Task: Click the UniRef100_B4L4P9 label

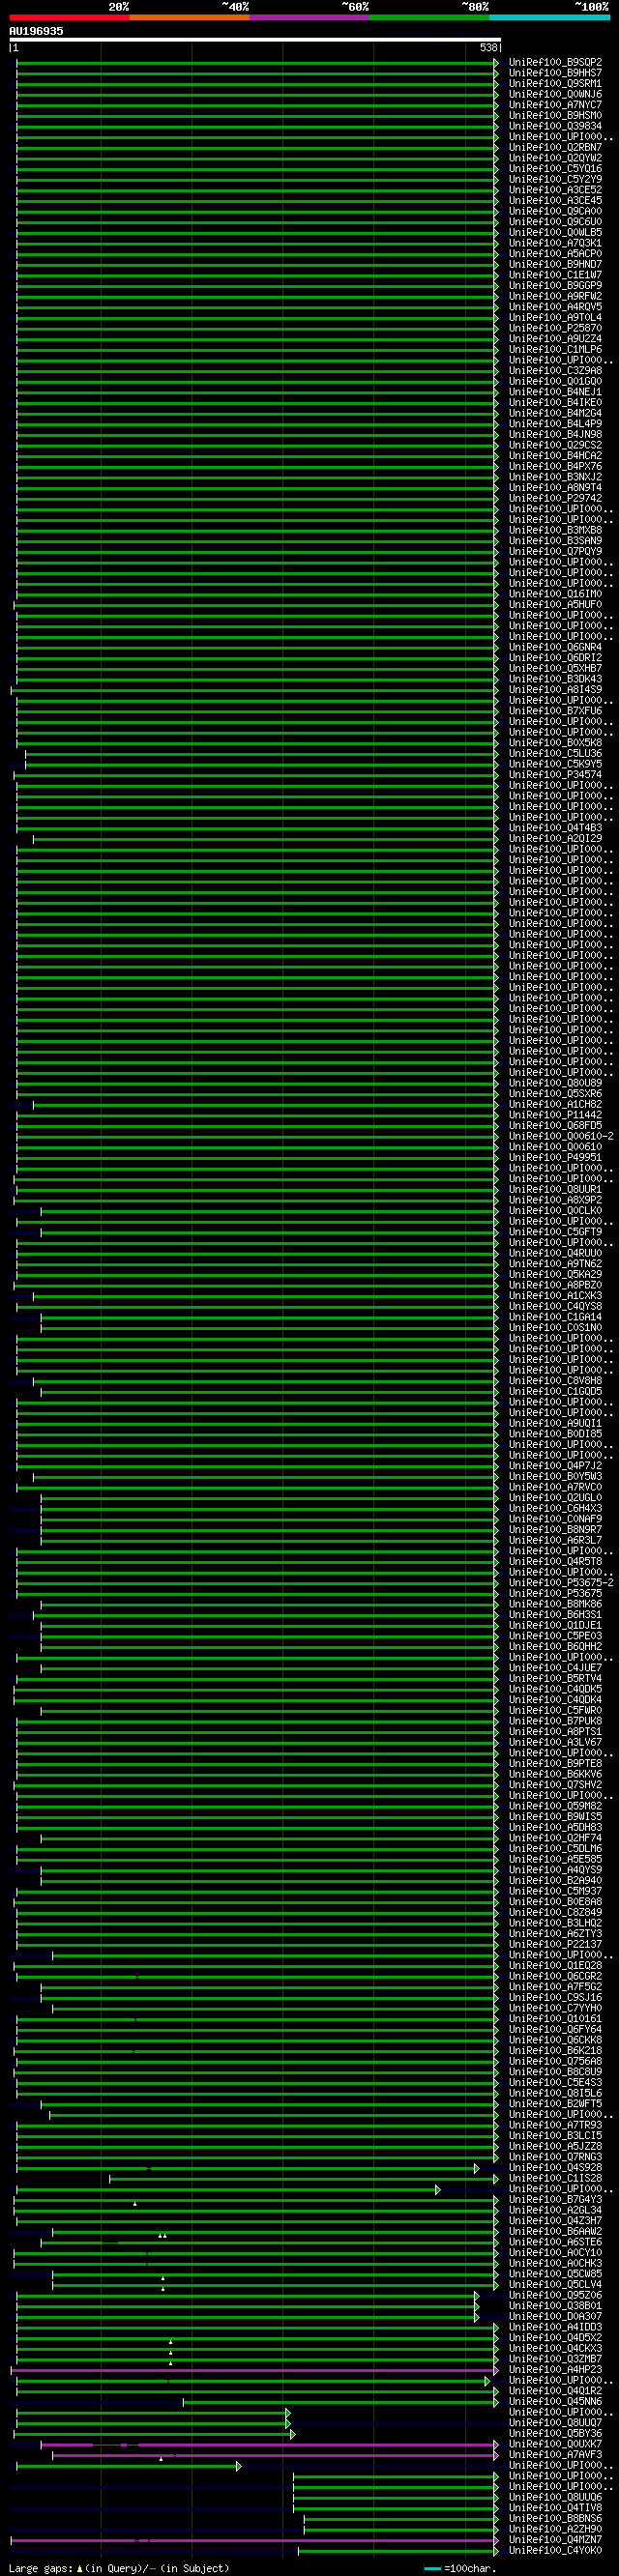Action: [555, 424]
